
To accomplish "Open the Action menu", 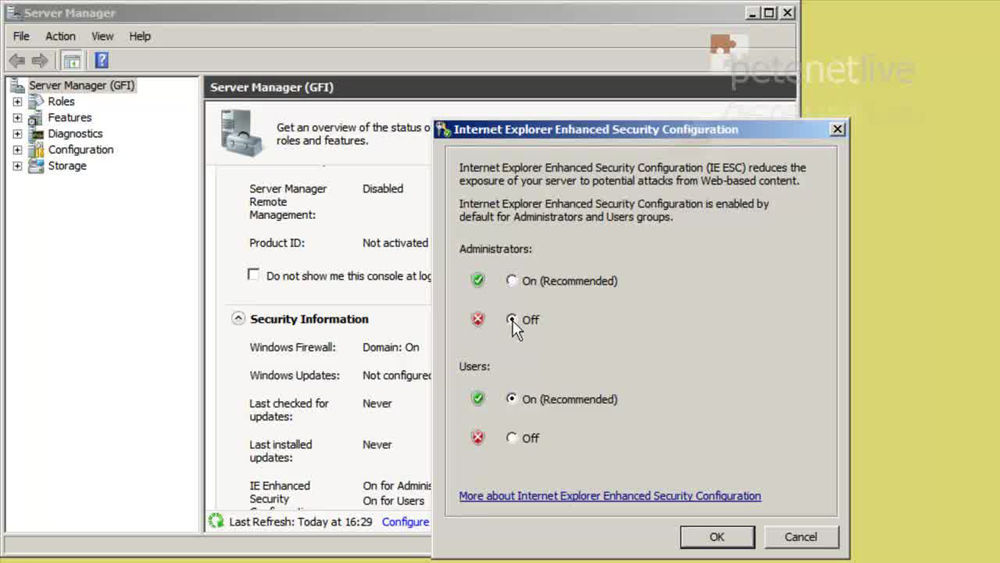I will click(60, 36).
